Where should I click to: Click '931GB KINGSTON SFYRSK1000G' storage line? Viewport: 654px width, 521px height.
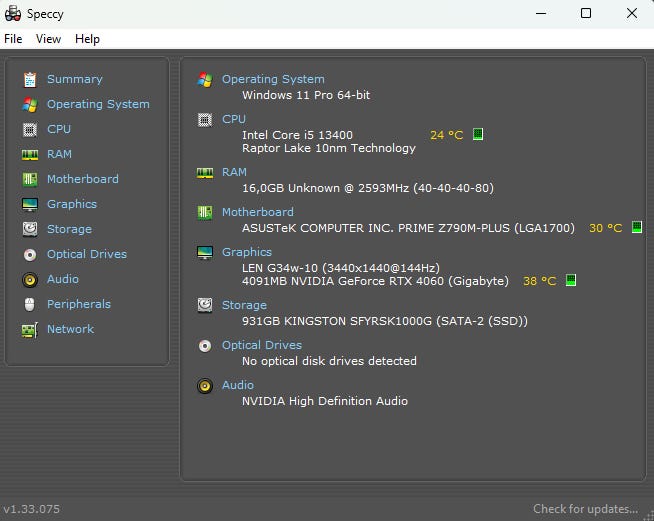385,321
